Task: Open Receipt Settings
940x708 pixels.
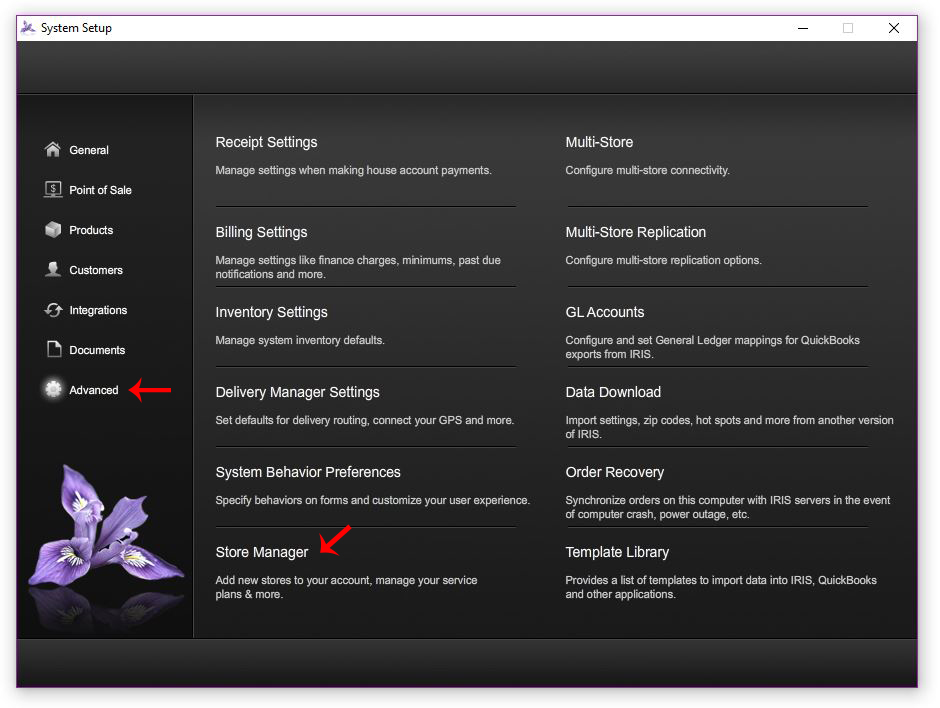Action: [x=266, y=142]
